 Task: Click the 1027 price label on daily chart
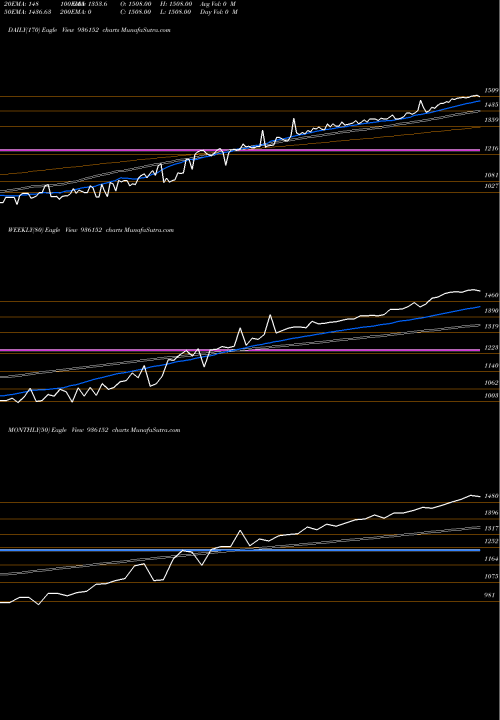pos(491,186)
